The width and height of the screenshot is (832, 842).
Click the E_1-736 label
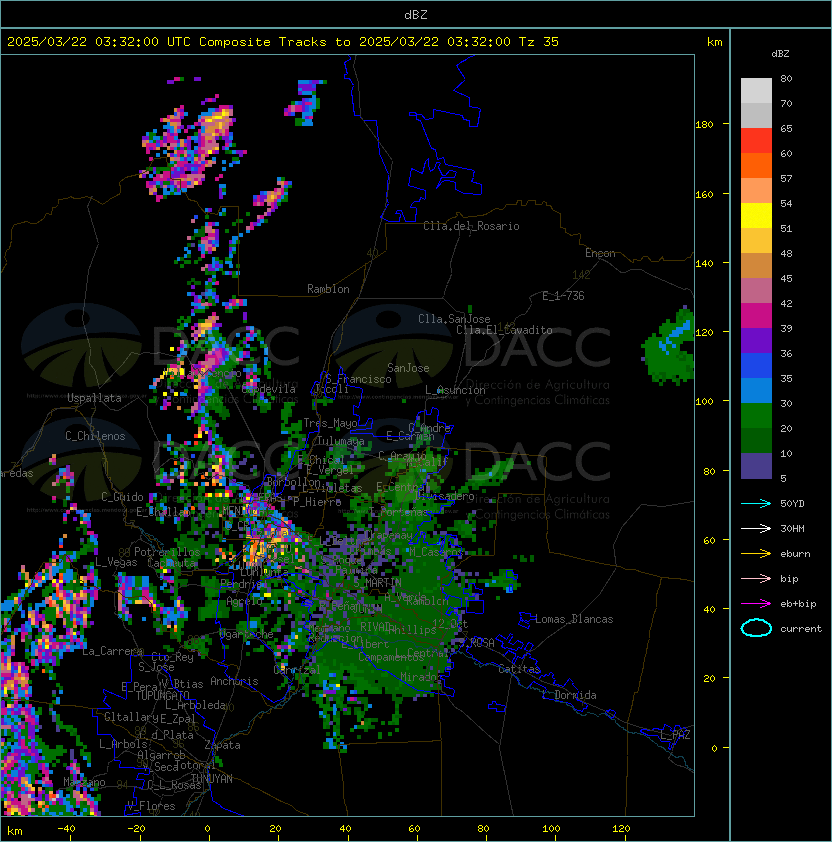pyautogui.click(x=563, y=296)
